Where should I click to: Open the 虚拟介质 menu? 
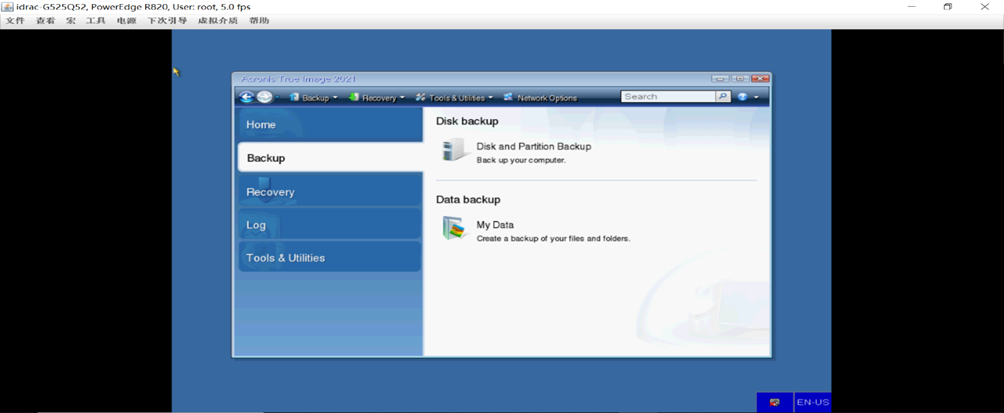tap(218, 20)
